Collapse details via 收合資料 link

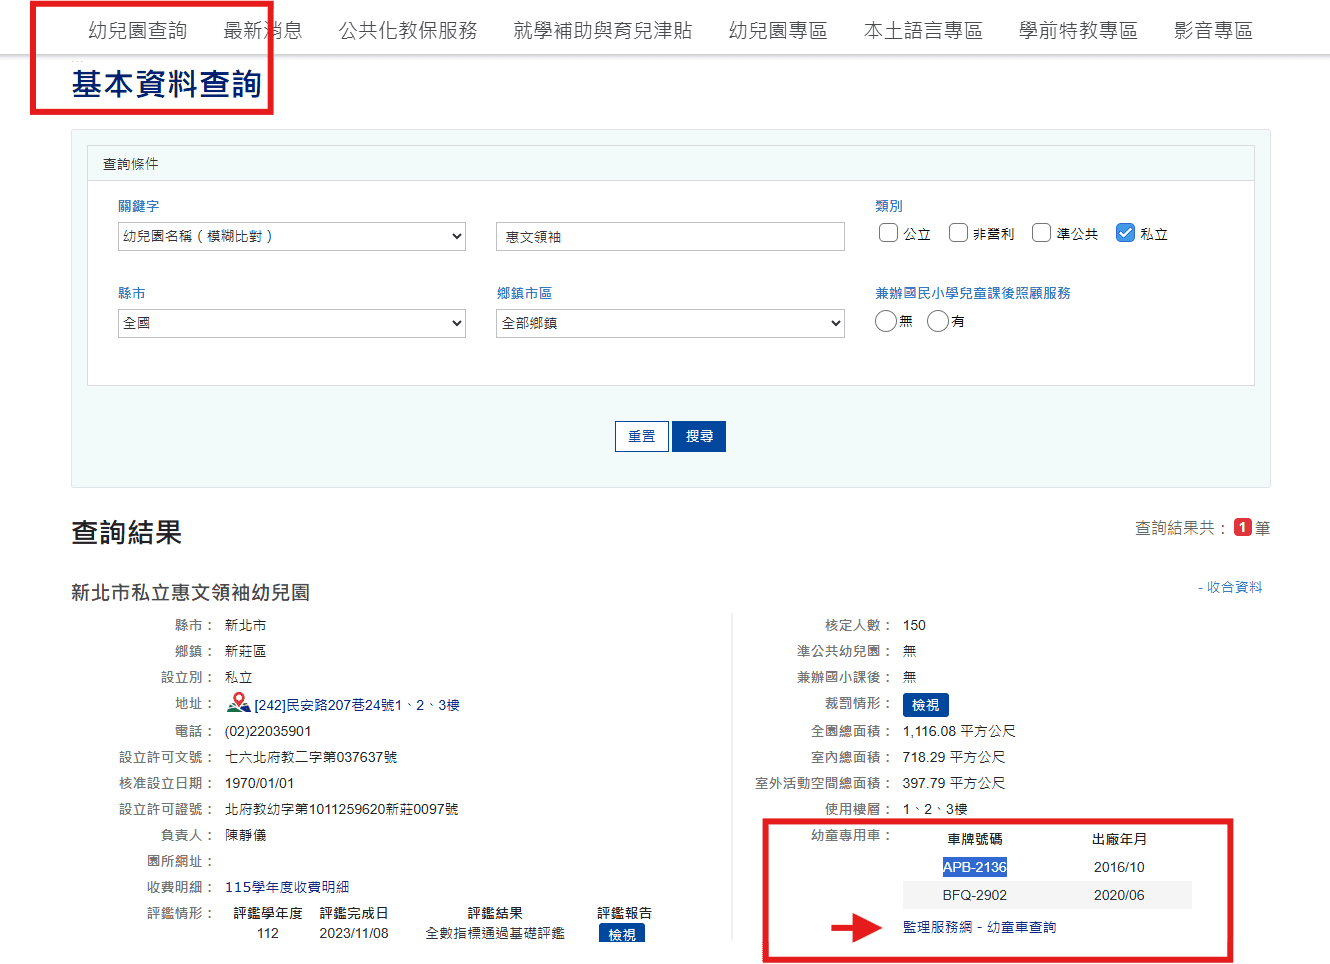pyautogui.click(x=1230, y=587)
